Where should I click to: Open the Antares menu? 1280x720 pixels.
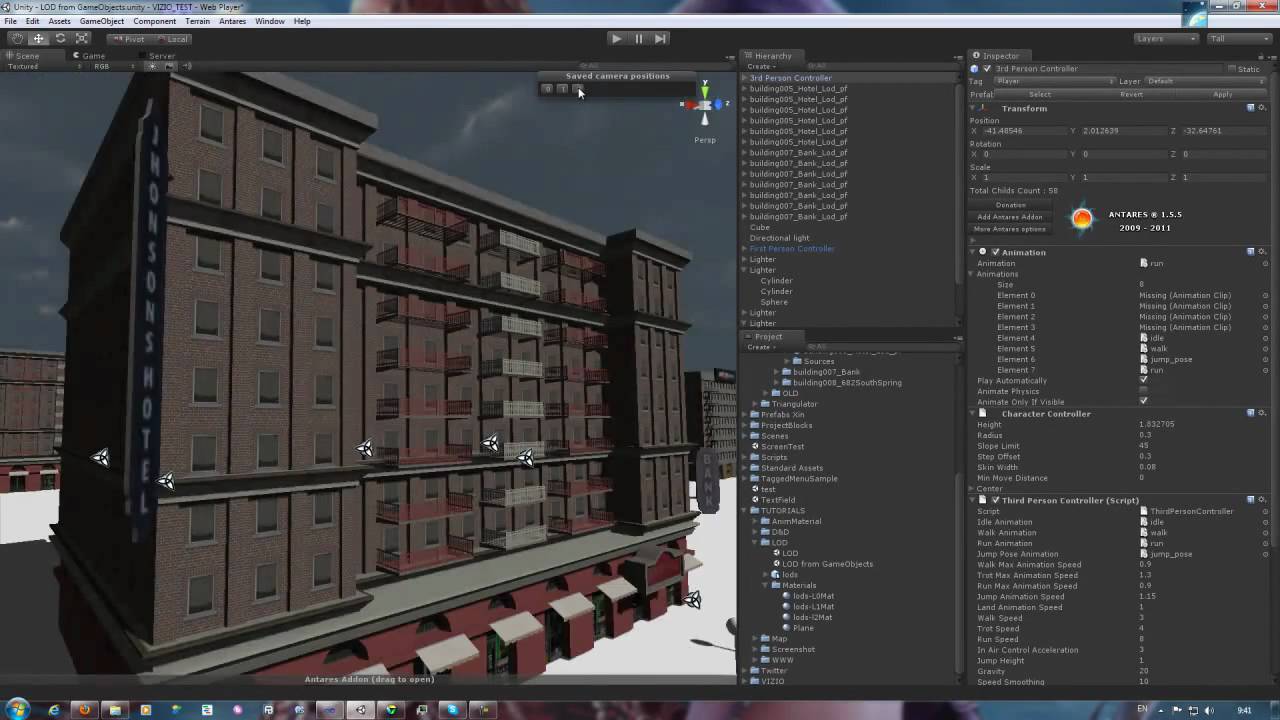coord(232,21)
